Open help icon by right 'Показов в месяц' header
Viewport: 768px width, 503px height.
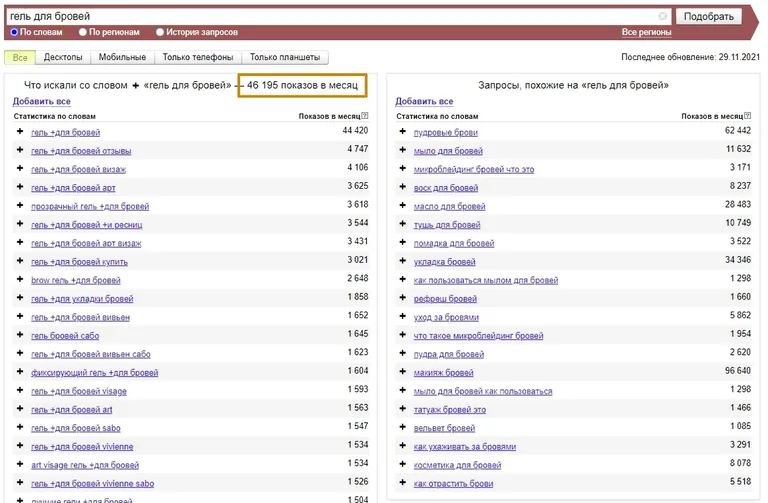748,117
